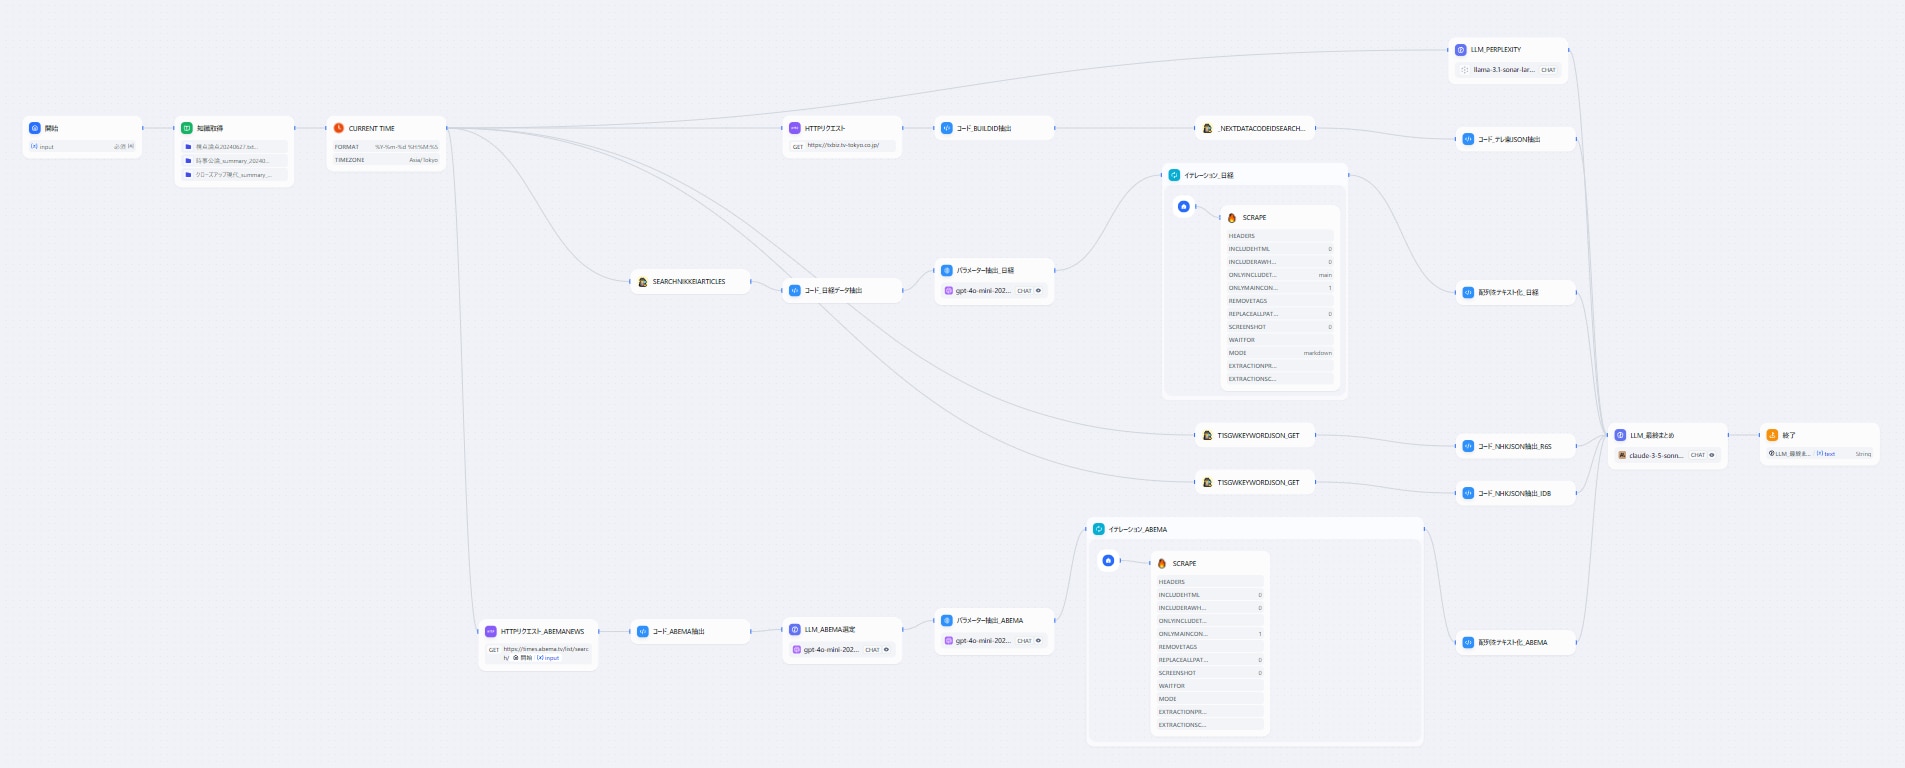Select the 配列をテキスト化_日経 node
The height and width of the screenshot is (768, 1905).
(x=1515, y=292)
